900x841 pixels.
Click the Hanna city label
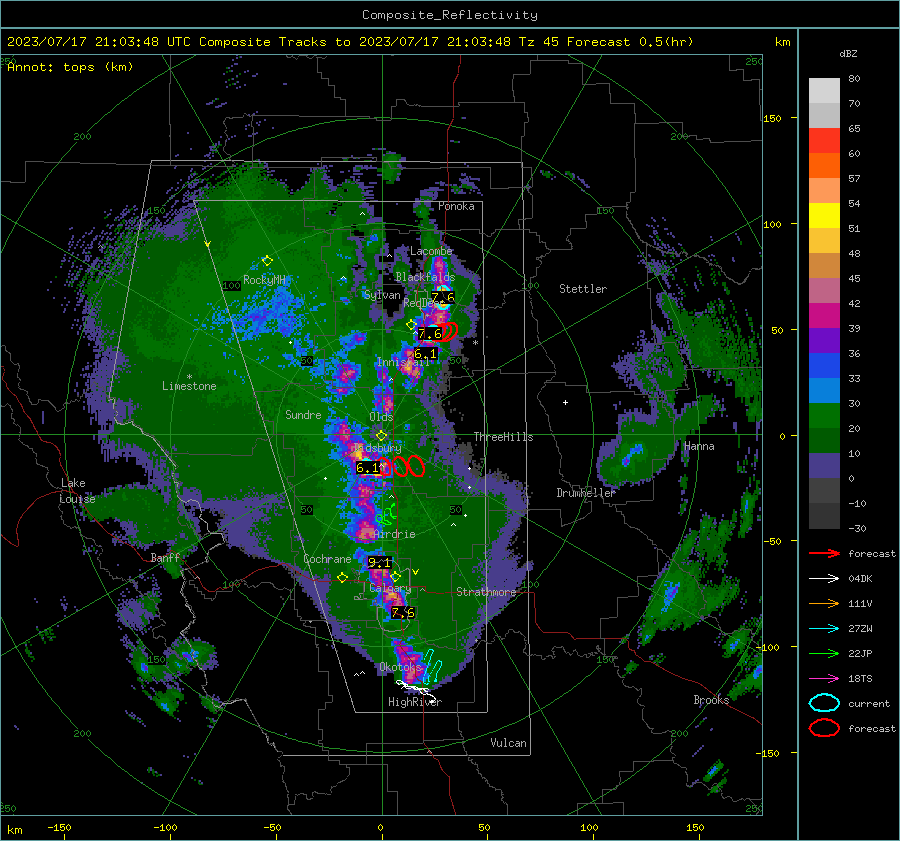699,446
